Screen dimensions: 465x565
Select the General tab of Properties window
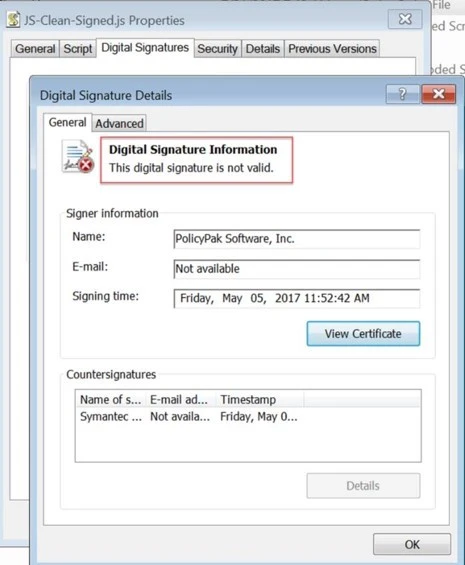(35, 49)
